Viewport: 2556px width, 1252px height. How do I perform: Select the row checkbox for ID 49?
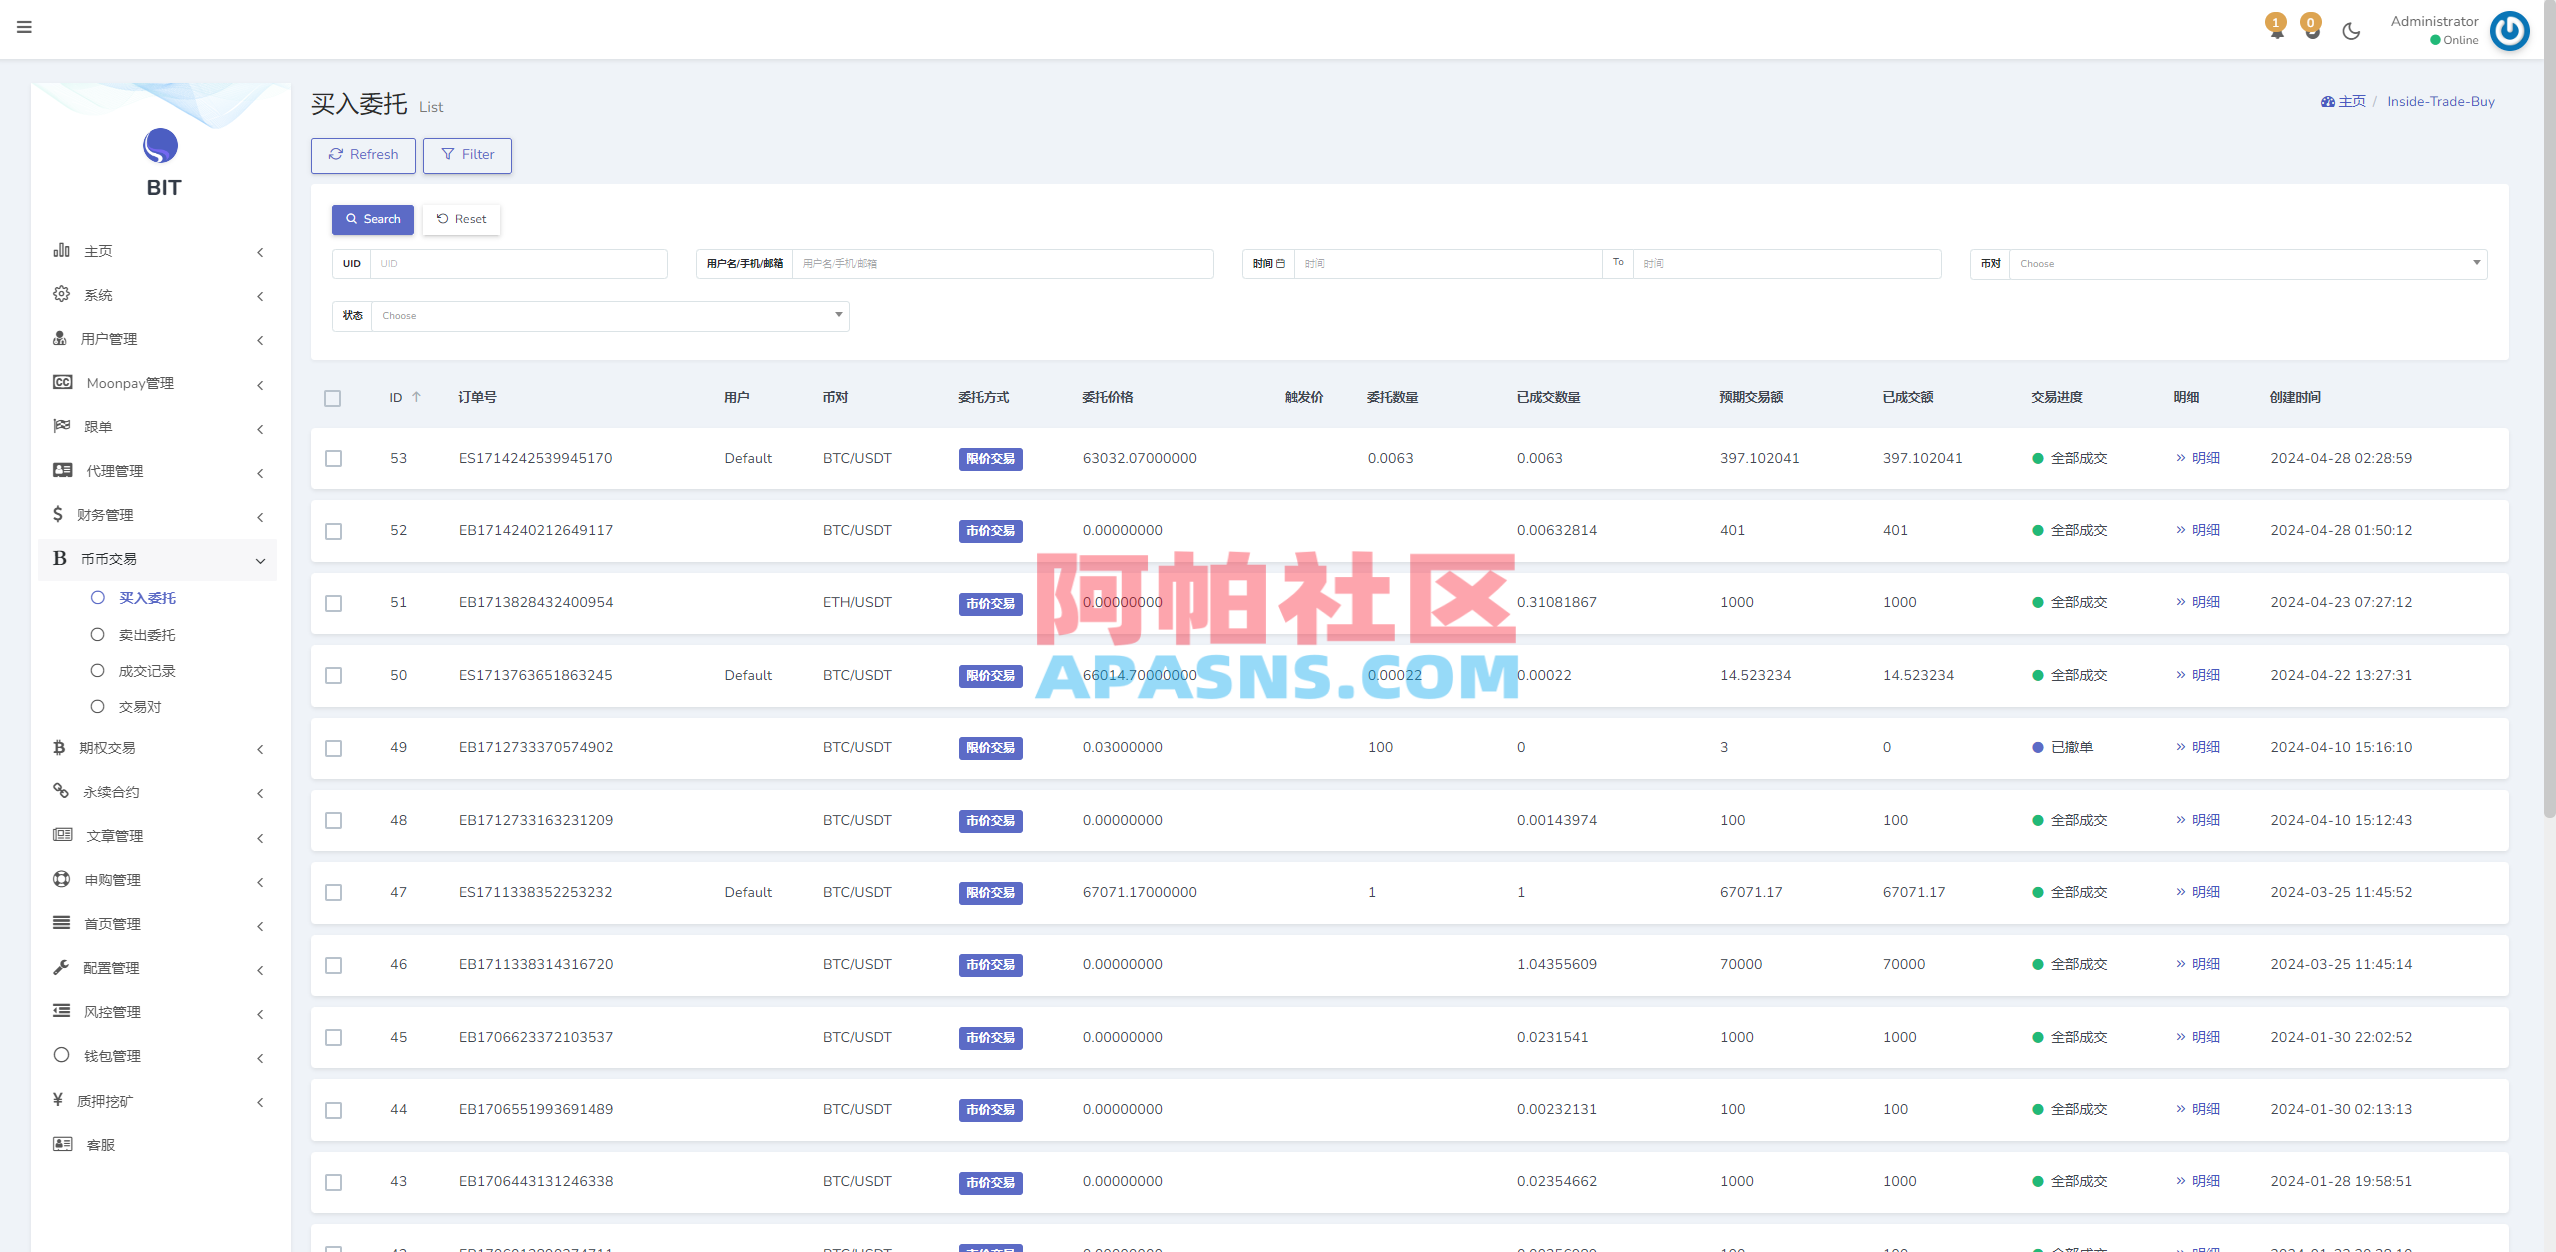[333, 748]
